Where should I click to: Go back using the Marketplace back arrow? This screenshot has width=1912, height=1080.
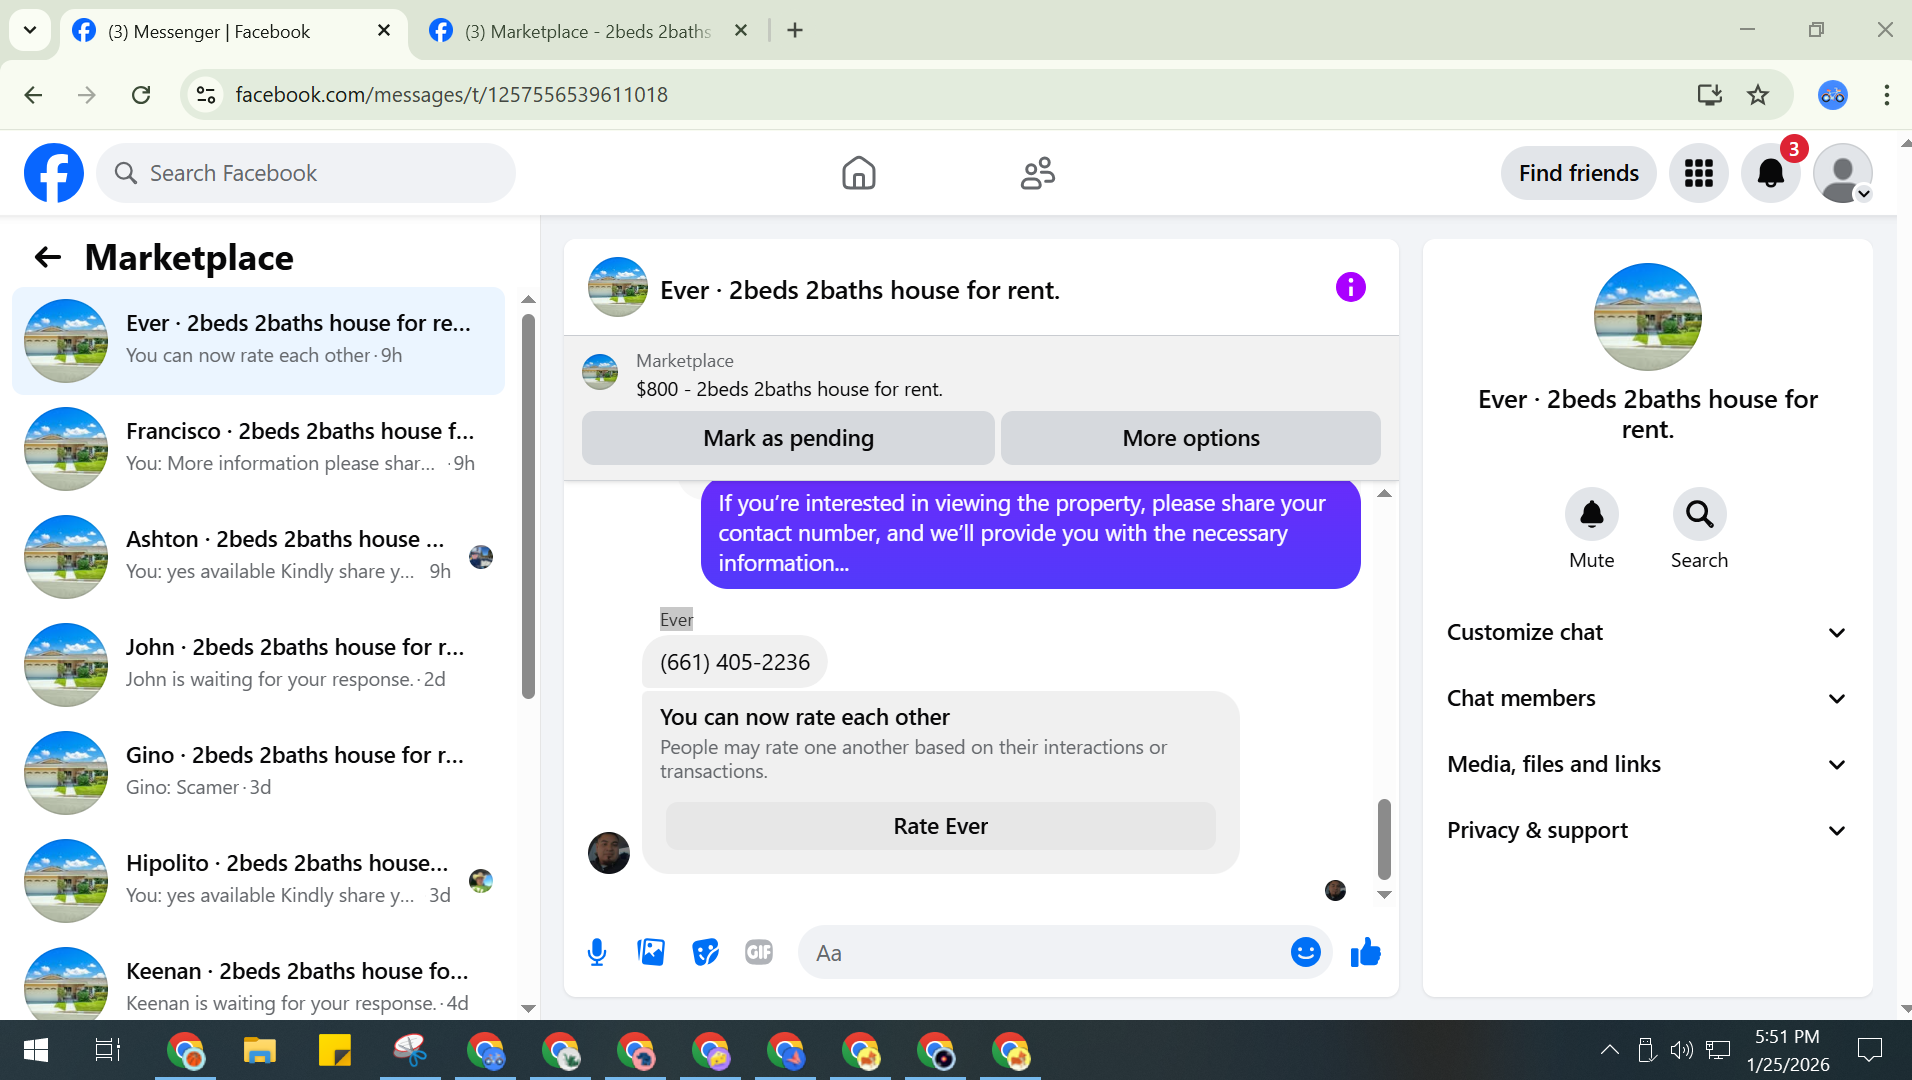click(48, 258)
